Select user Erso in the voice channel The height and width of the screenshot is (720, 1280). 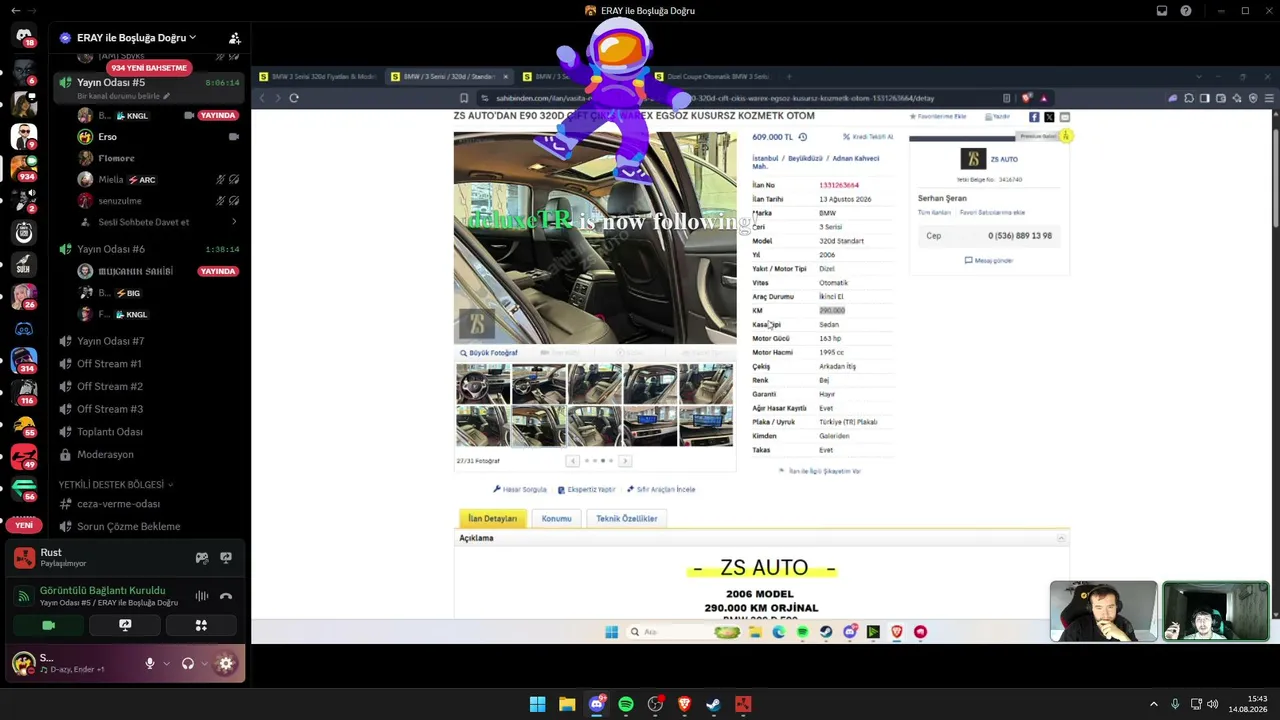[107, 137]
